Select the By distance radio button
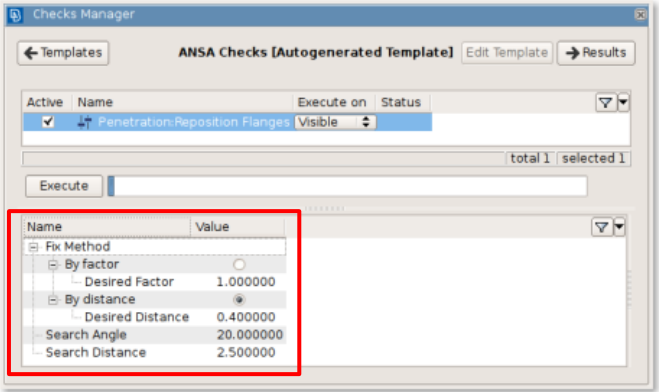This screenshot has height=392, width=659. tap(239, 300)
